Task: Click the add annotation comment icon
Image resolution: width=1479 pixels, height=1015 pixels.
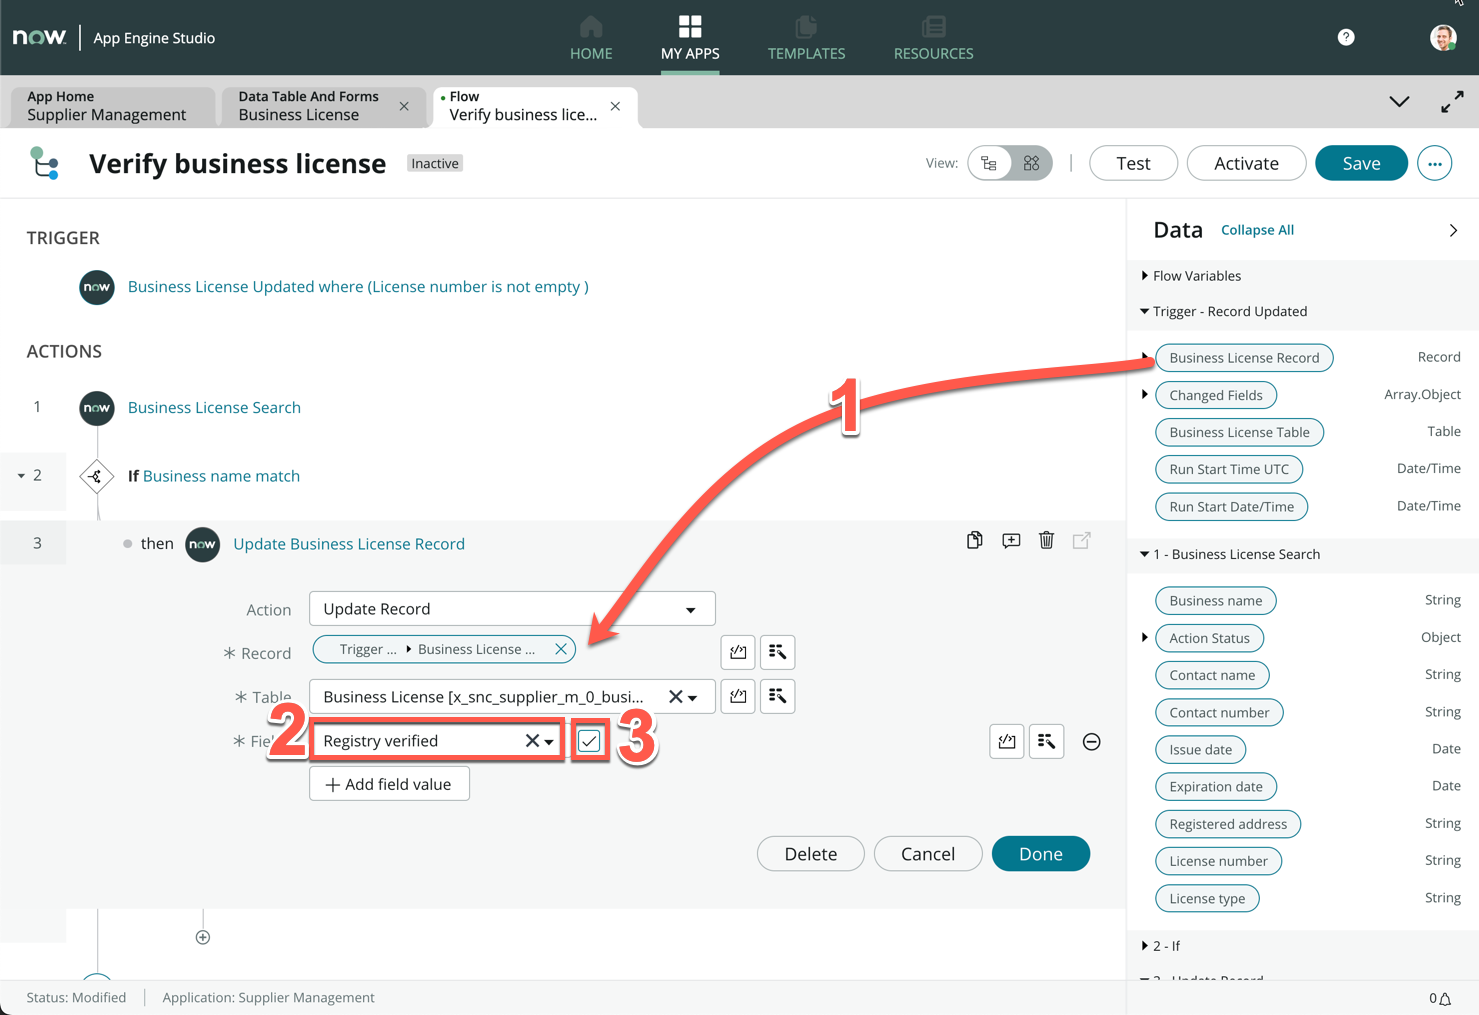Action: tap(1011, 541)
